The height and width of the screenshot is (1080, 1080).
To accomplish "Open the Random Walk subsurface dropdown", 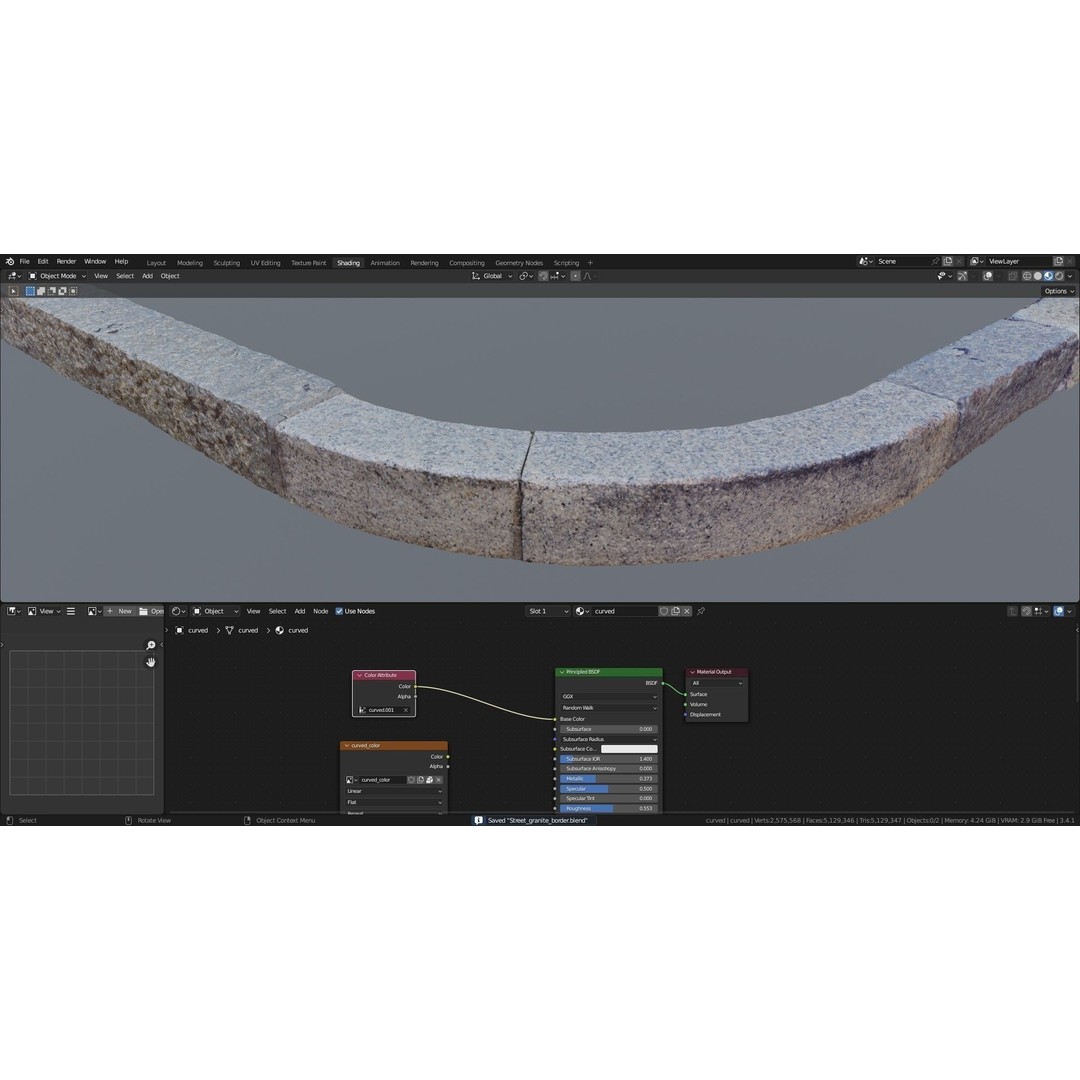I will tap(609, 708).
